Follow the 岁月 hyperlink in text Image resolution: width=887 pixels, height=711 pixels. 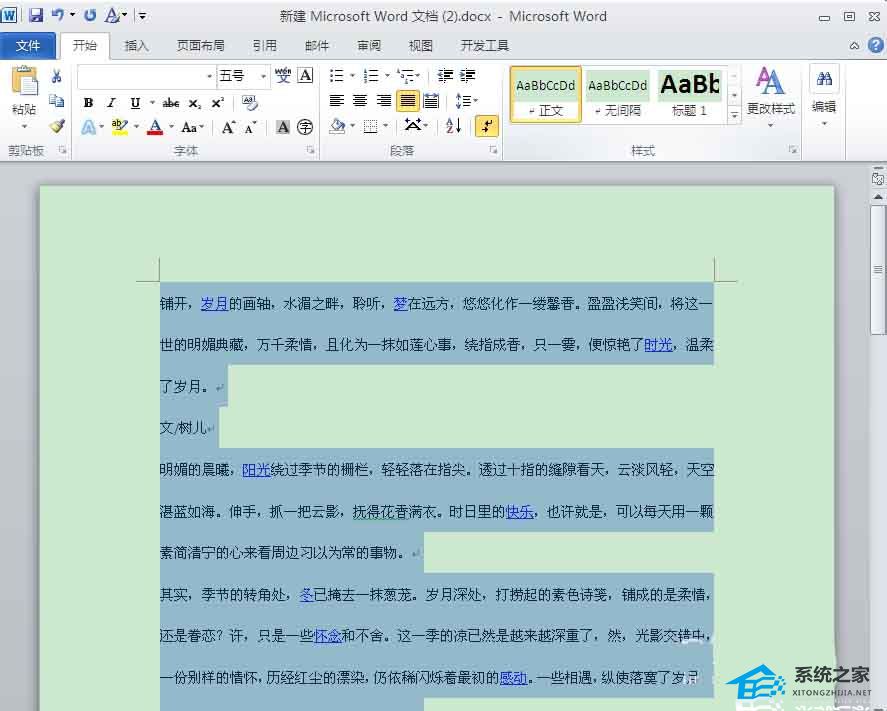[214, 304]
